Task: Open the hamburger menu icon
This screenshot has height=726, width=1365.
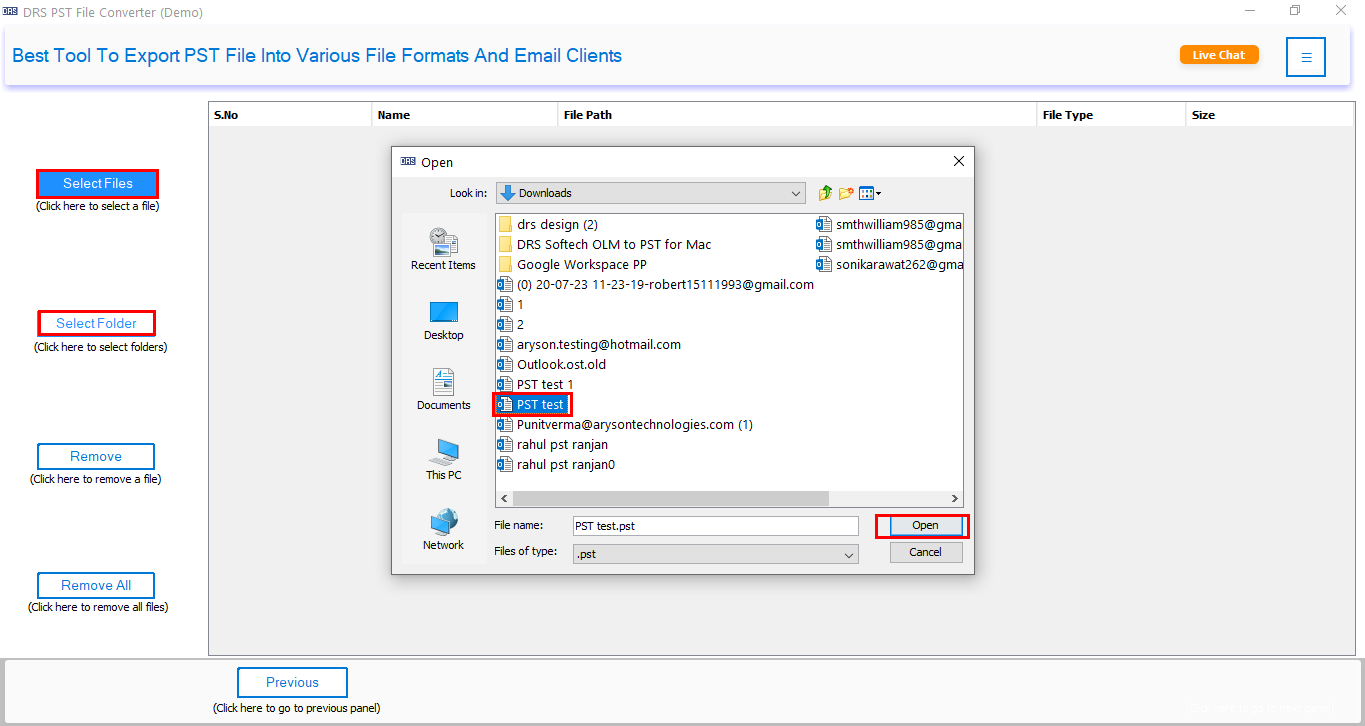Action: click(x=1306, y=57)
